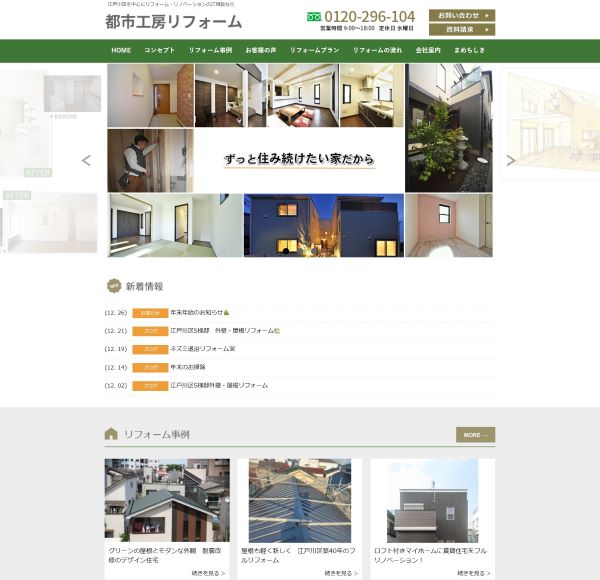This screenshot has width=600, height=580.
Task: Open the 会社案内 menu item
Action: (x=428, y=50)
